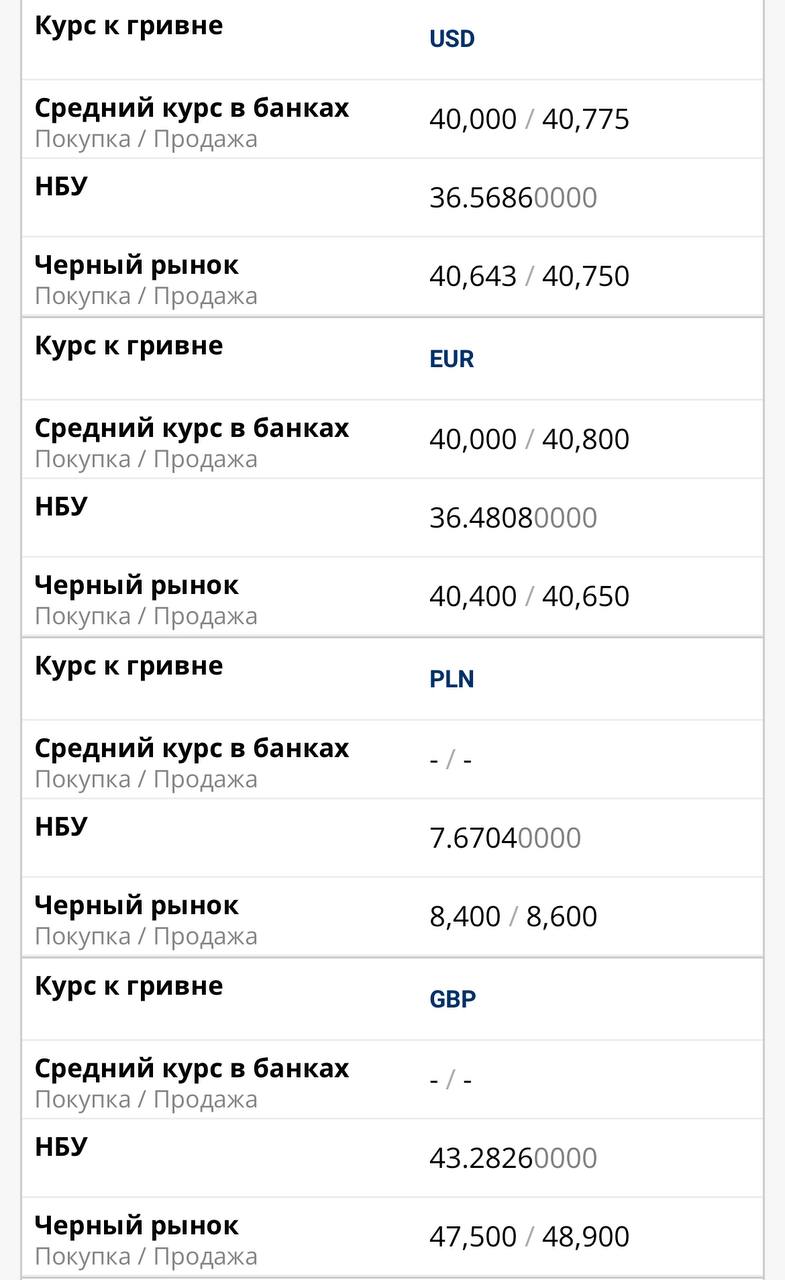Click the empty GBP average bank rate
This screenshot has width=785, height=1280.
[x=450, y=1080]
